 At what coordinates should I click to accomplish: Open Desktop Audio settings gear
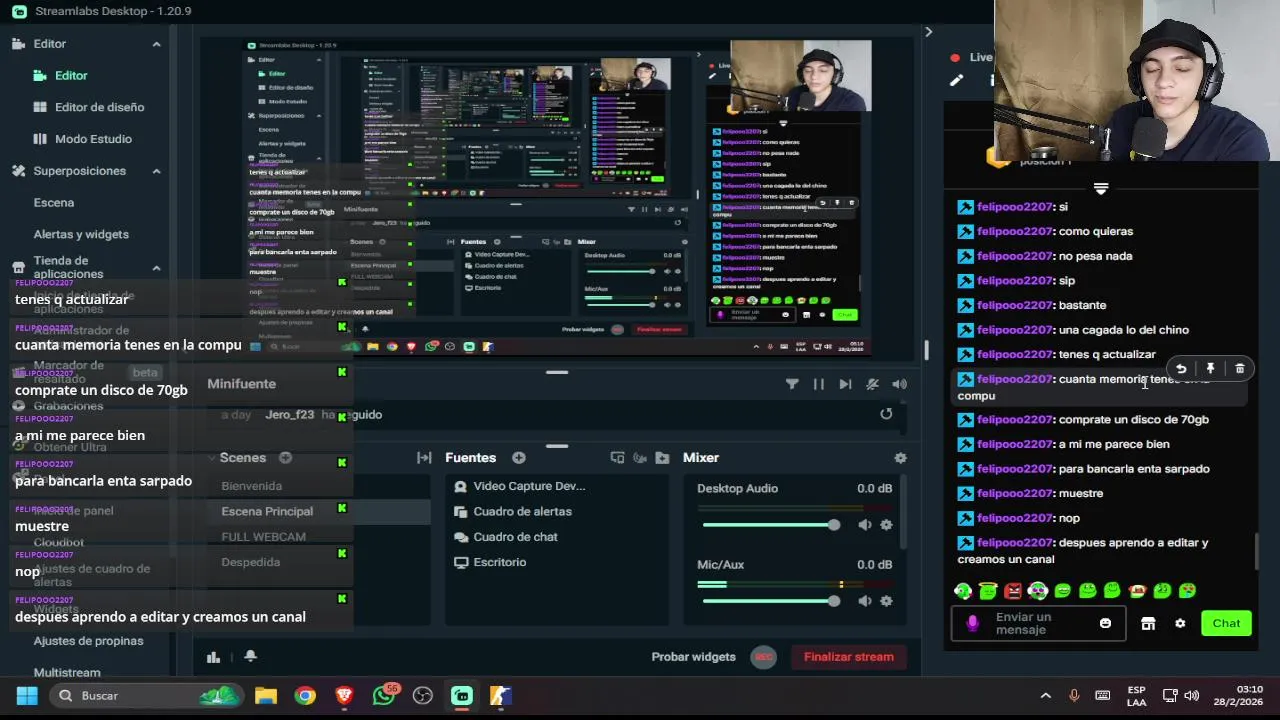886,525
